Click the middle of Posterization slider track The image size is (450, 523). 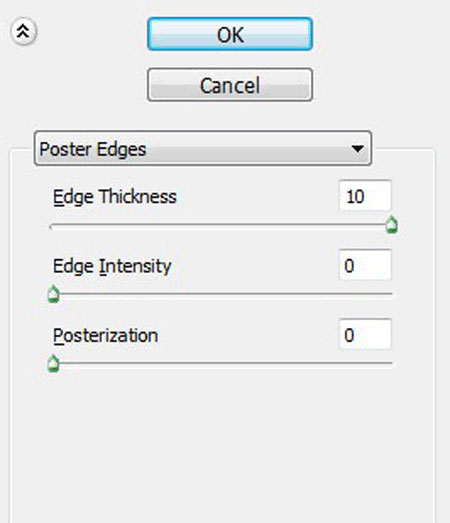221,363
